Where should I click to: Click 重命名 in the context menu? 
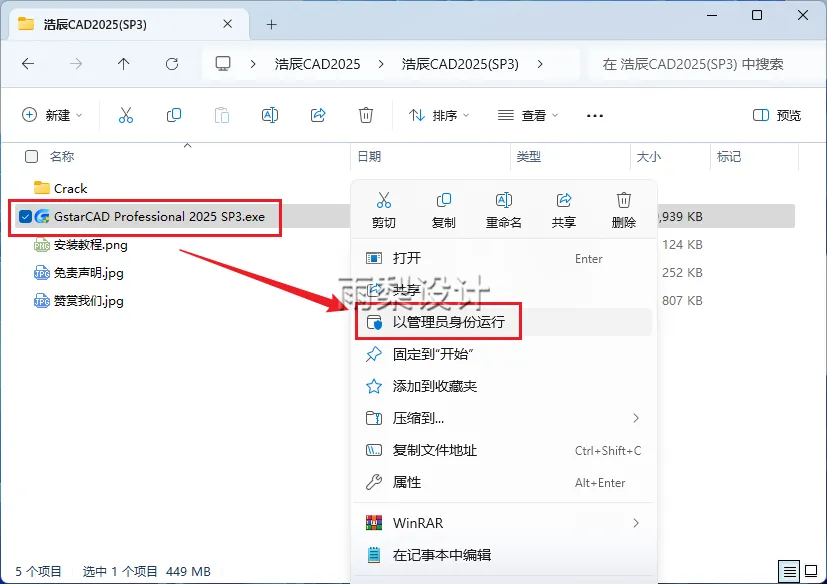[504, 210]
